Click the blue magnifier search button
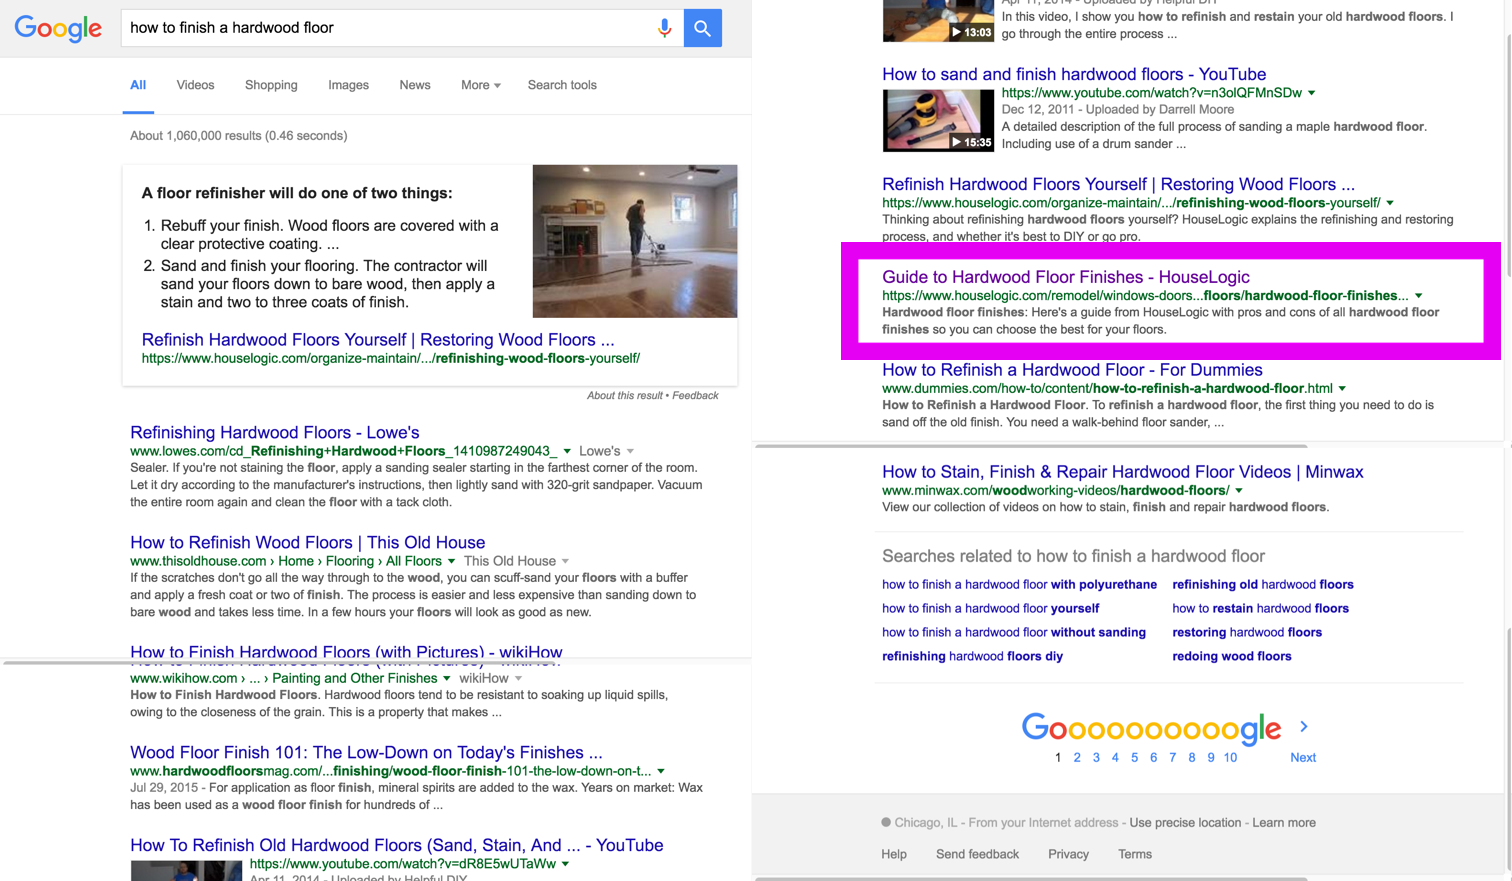The image size is (1512, 881). pyautogui.click(x=703, y=28)
